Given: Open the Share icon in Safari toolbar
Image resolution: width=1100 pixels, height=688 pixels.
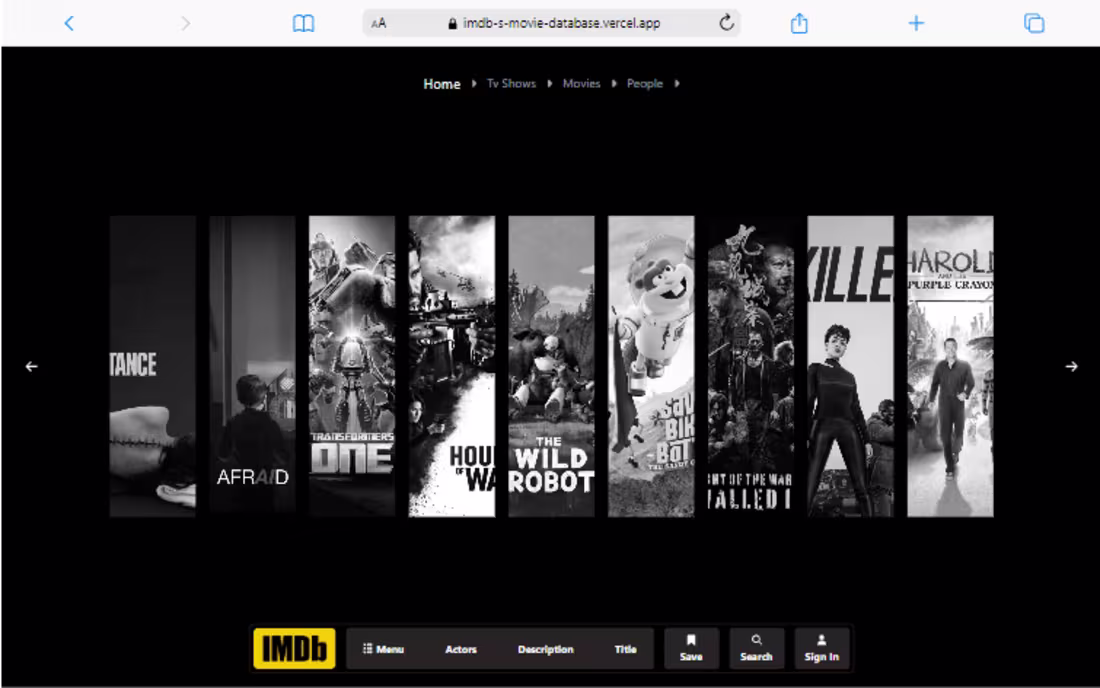Looking at the screenshot, I should point(798,22).
